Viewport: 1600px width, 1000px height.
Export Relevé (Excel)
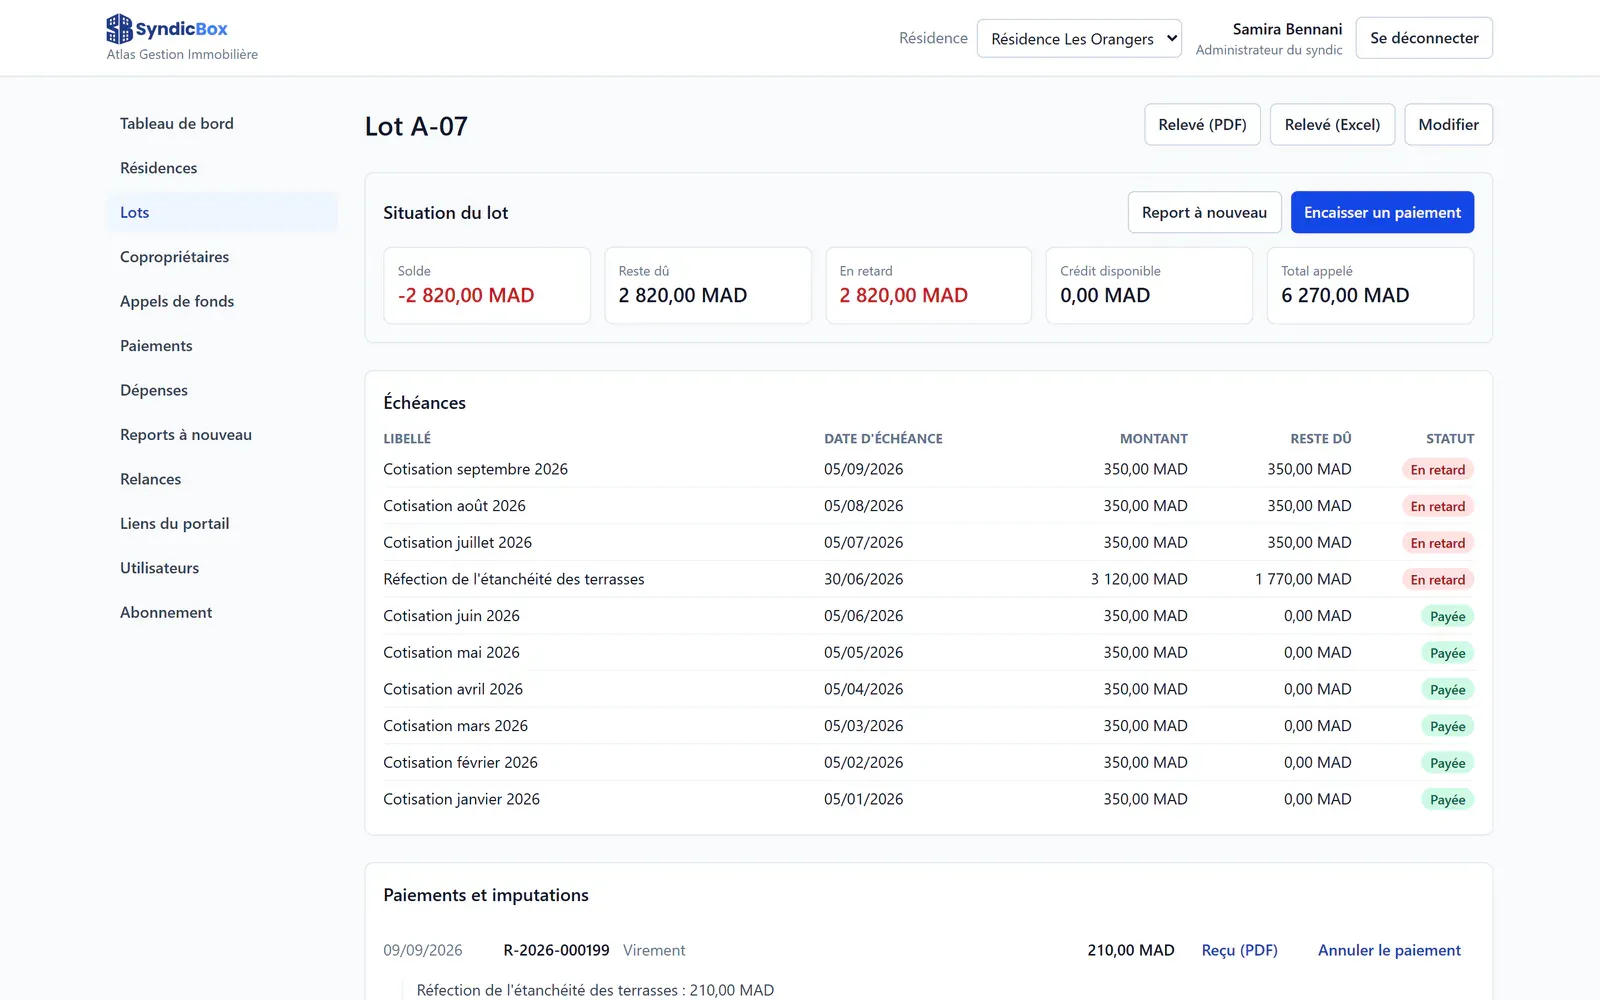[1332, 125]
